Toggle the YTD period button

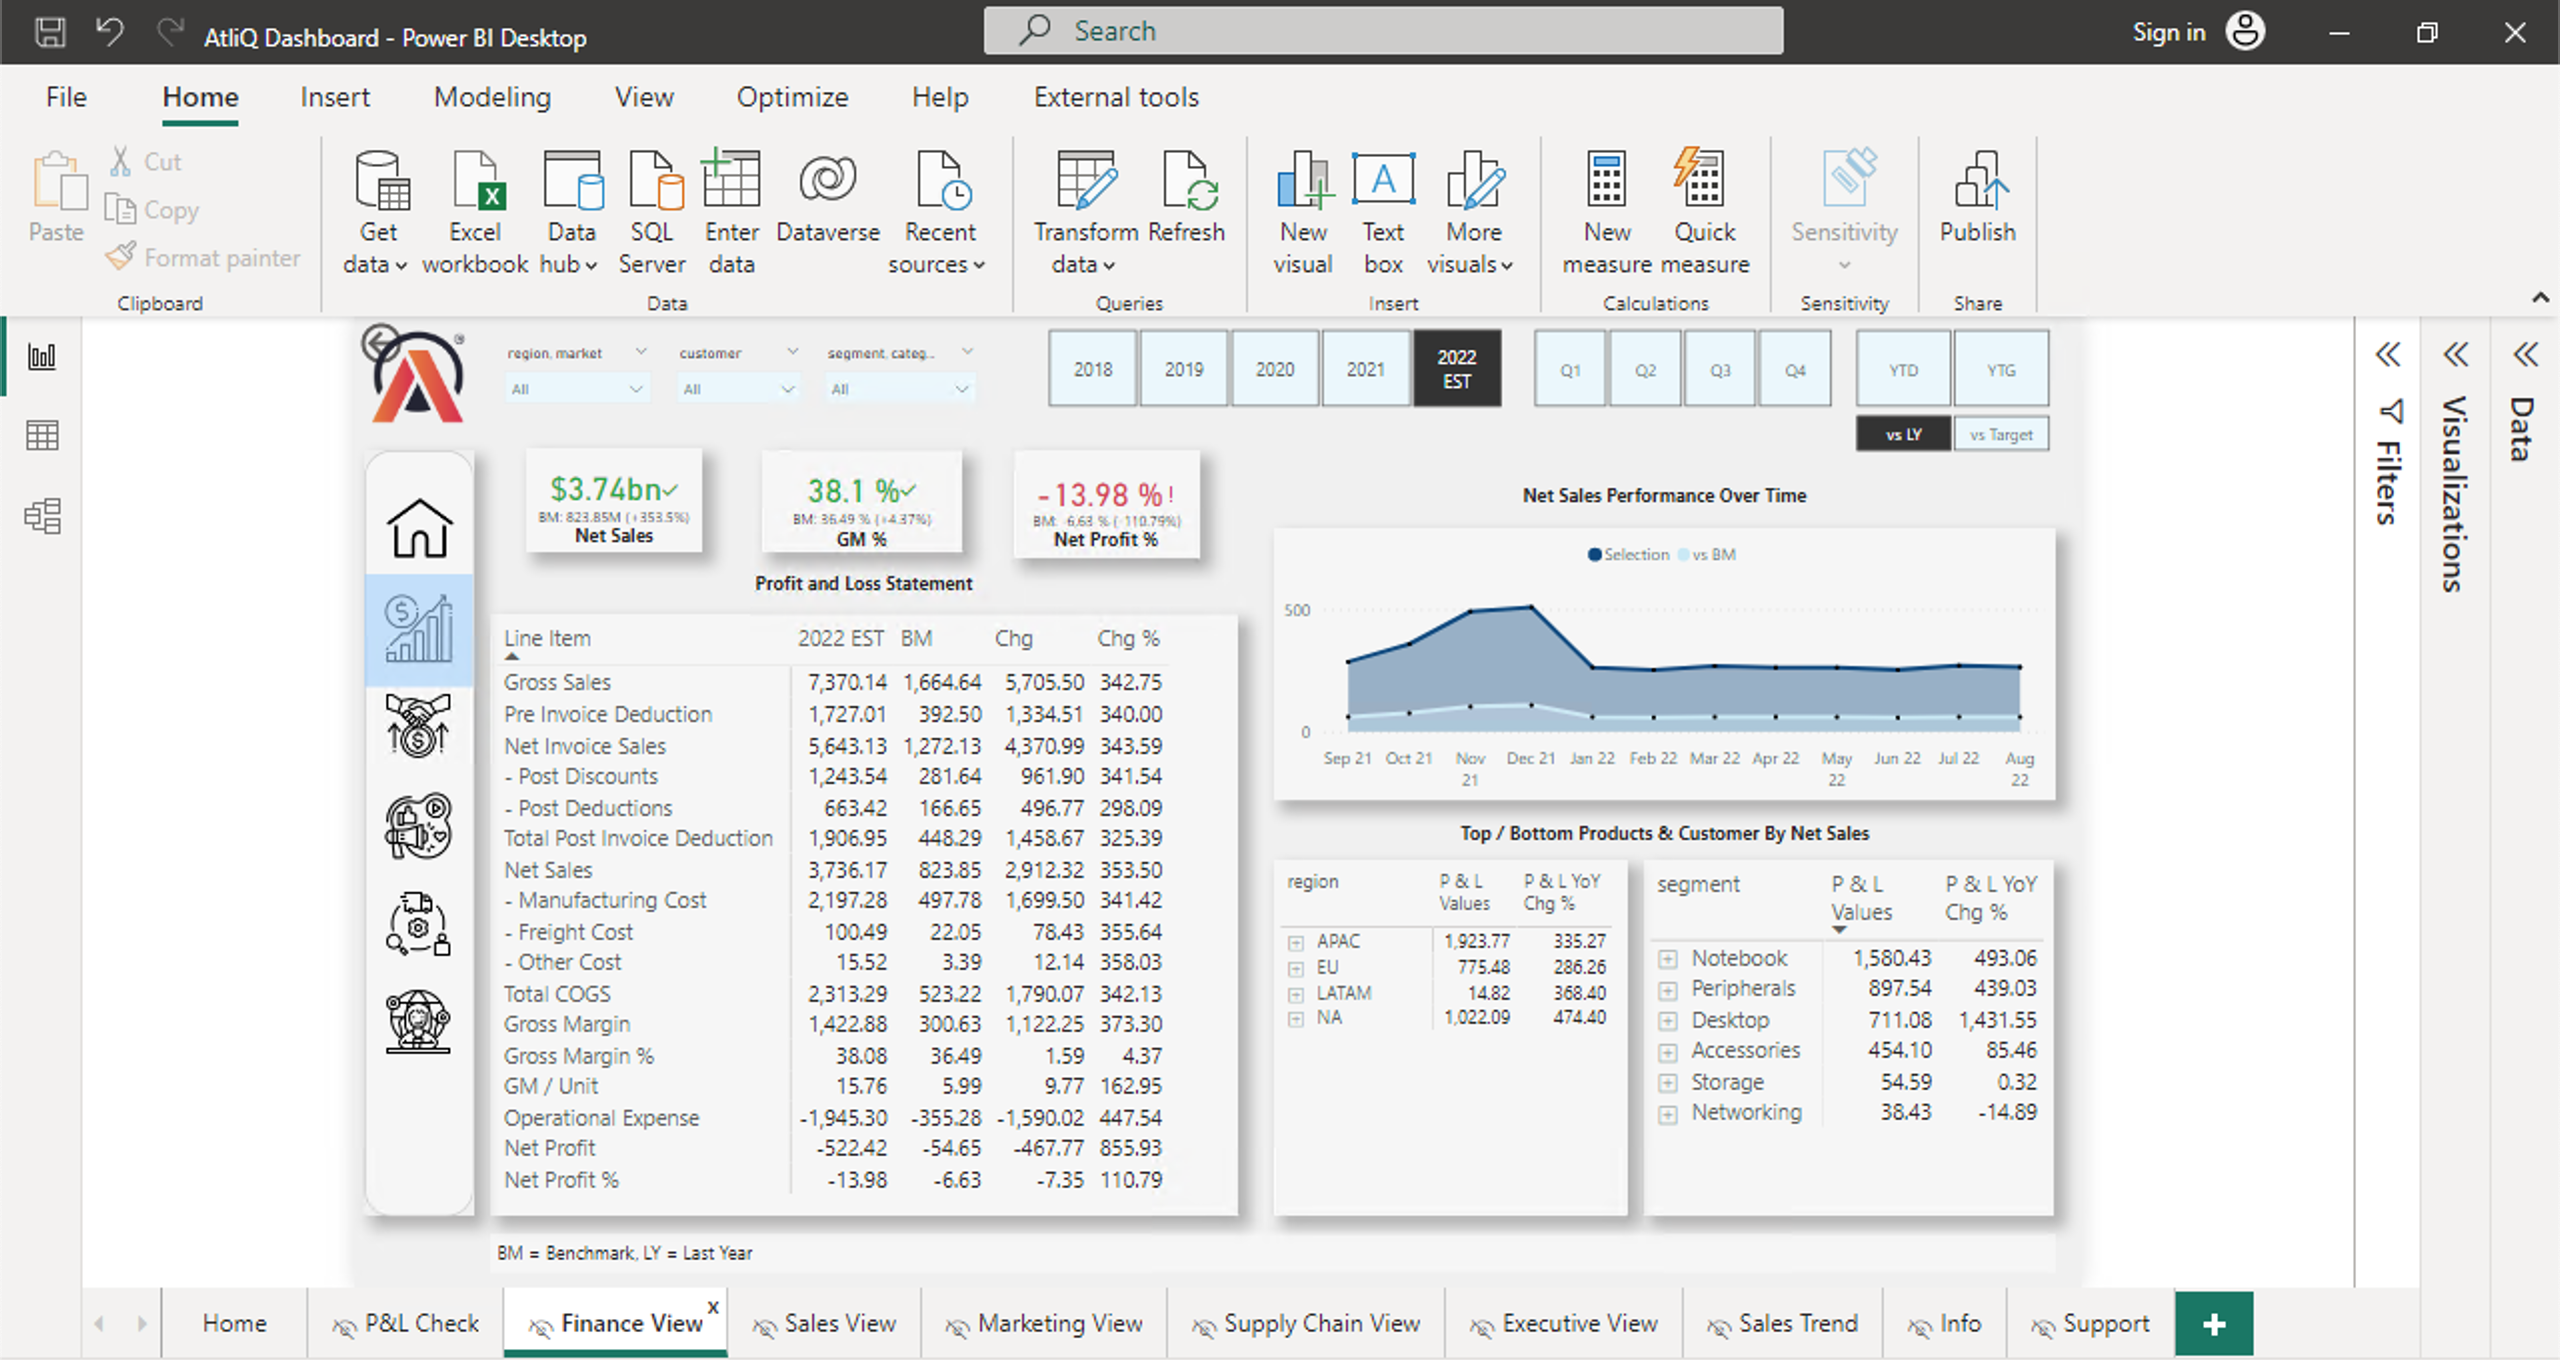tap(1903, 370)
